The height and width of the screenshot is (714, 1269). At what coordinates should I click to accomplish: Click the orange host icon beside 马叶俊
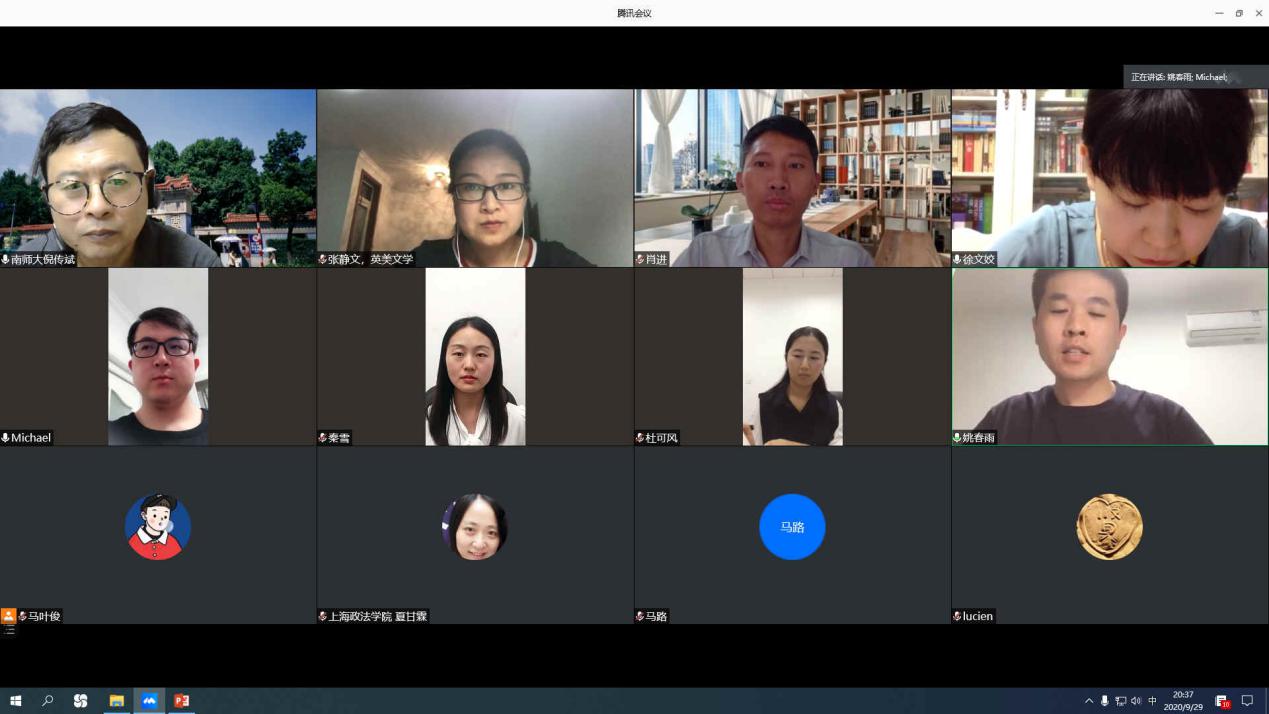[x=8, y=616]
